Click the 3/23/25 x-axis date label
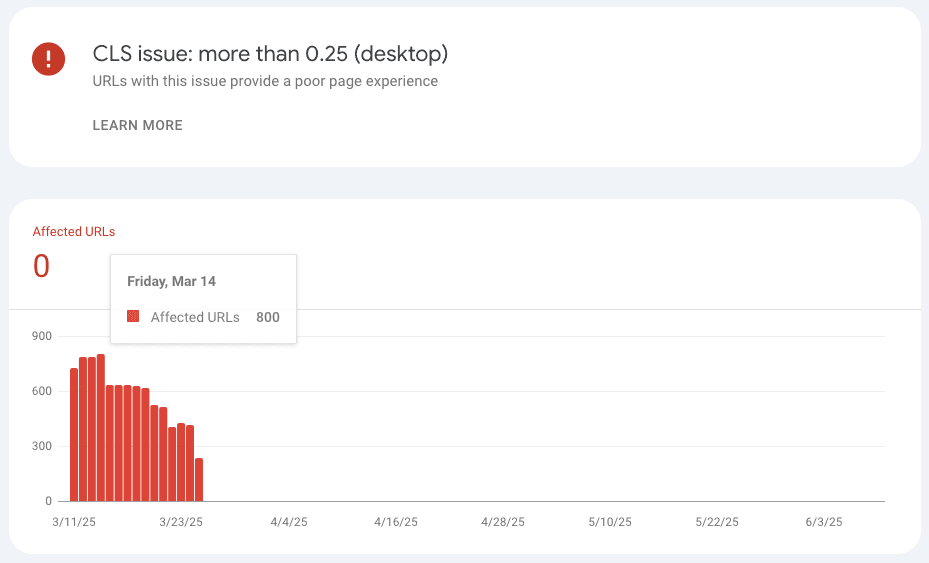929x563 pixels. click(181, 522)
